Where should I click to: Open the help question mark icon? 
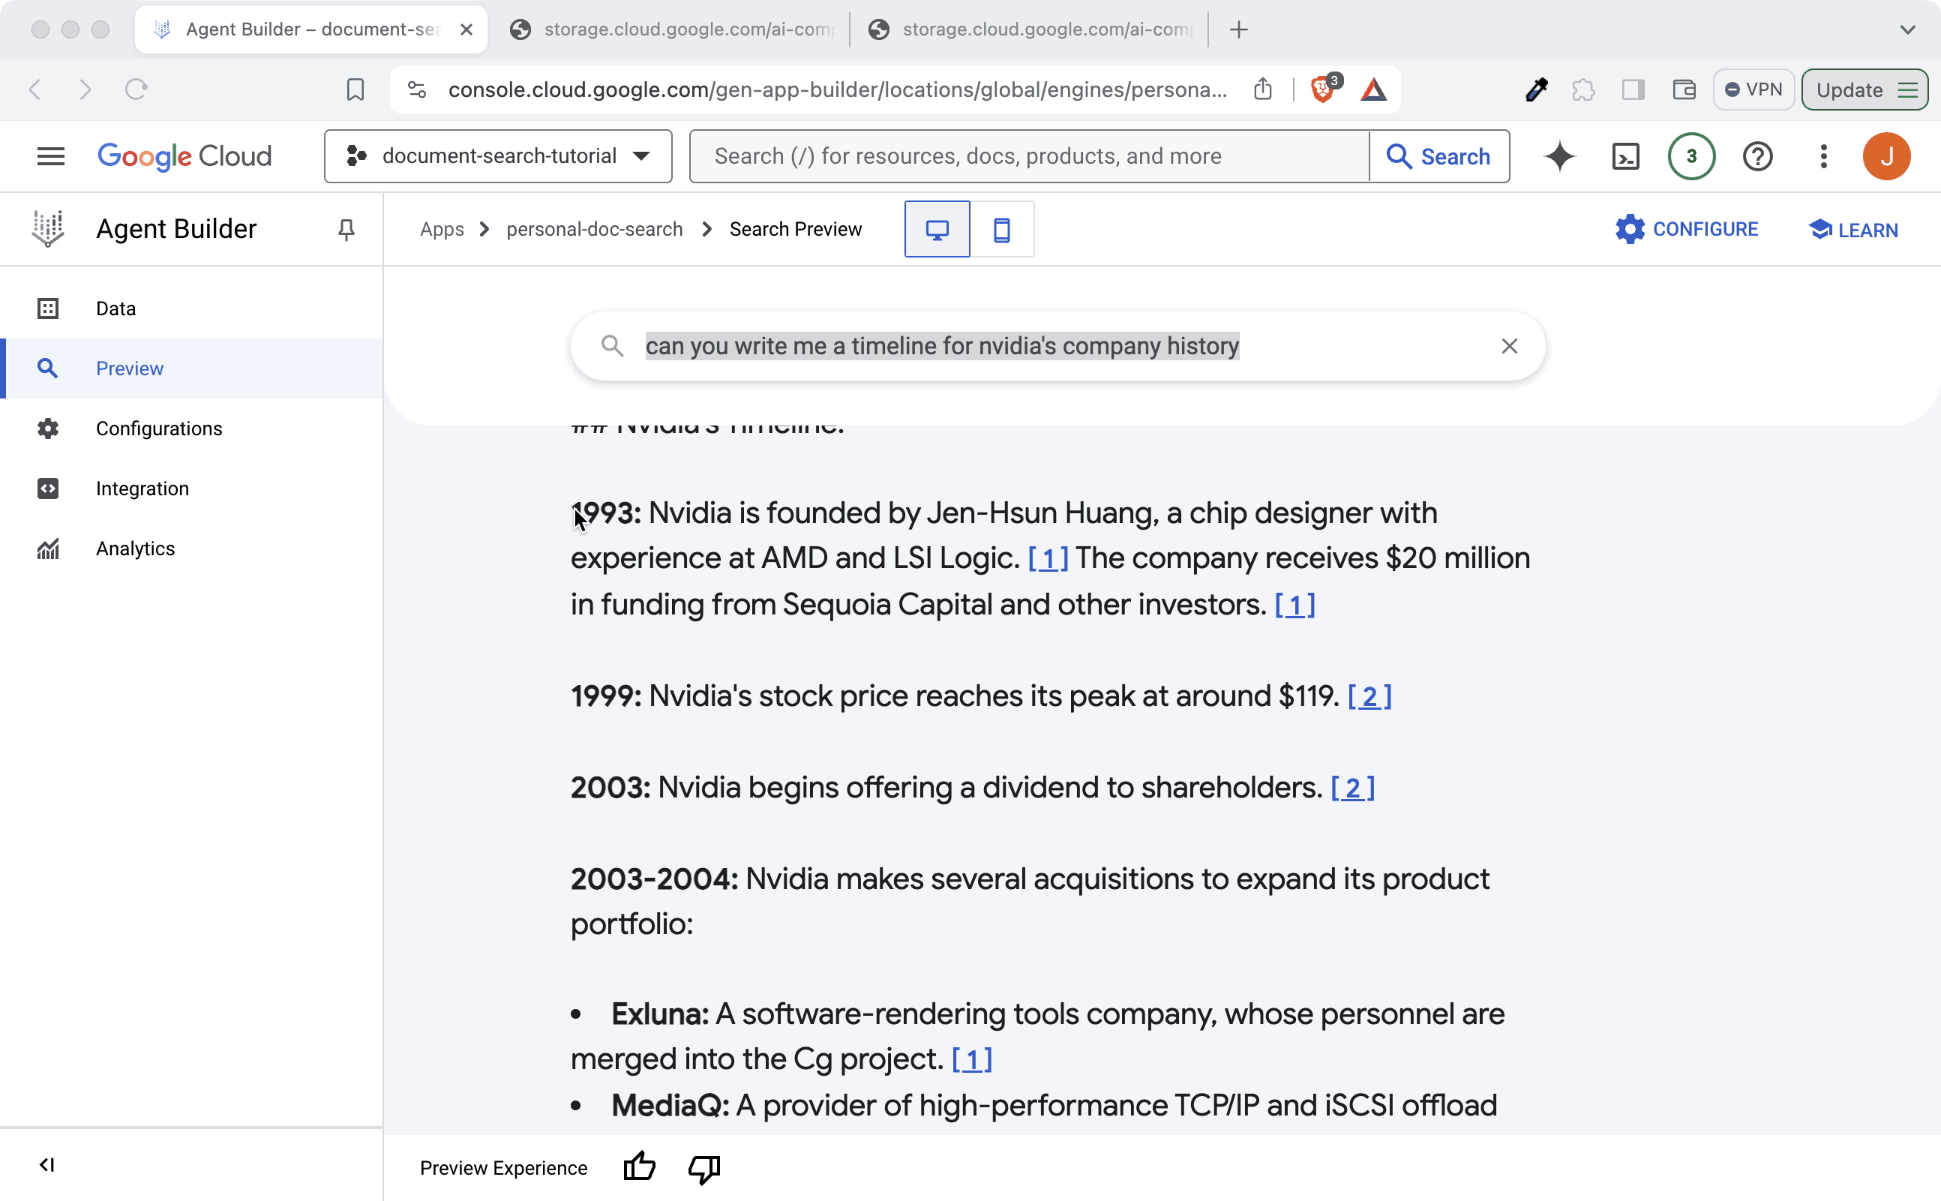tap(1757, 156)
